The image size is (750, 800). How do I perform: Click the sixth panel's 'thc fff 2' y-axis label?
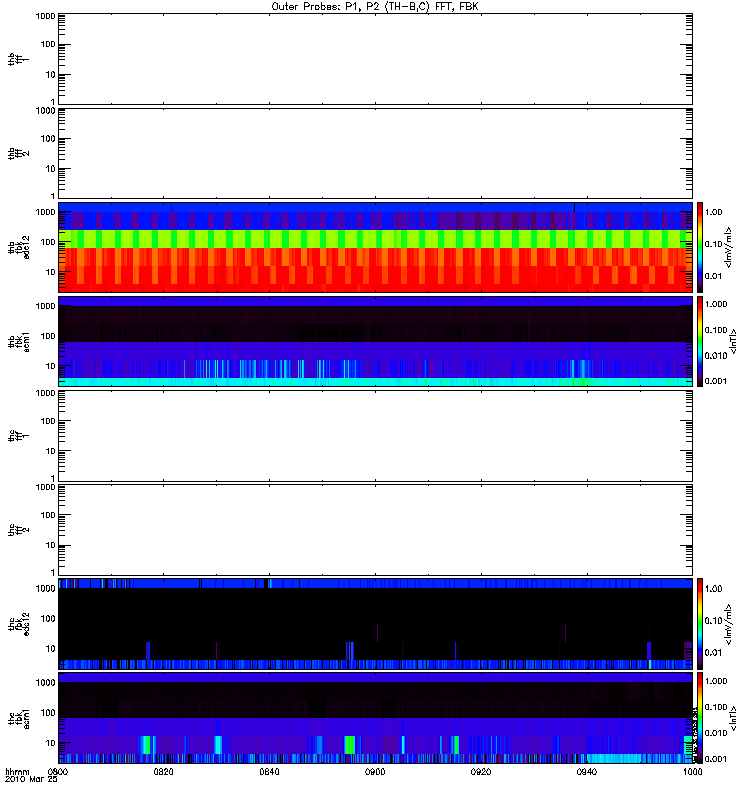(18, 530)
